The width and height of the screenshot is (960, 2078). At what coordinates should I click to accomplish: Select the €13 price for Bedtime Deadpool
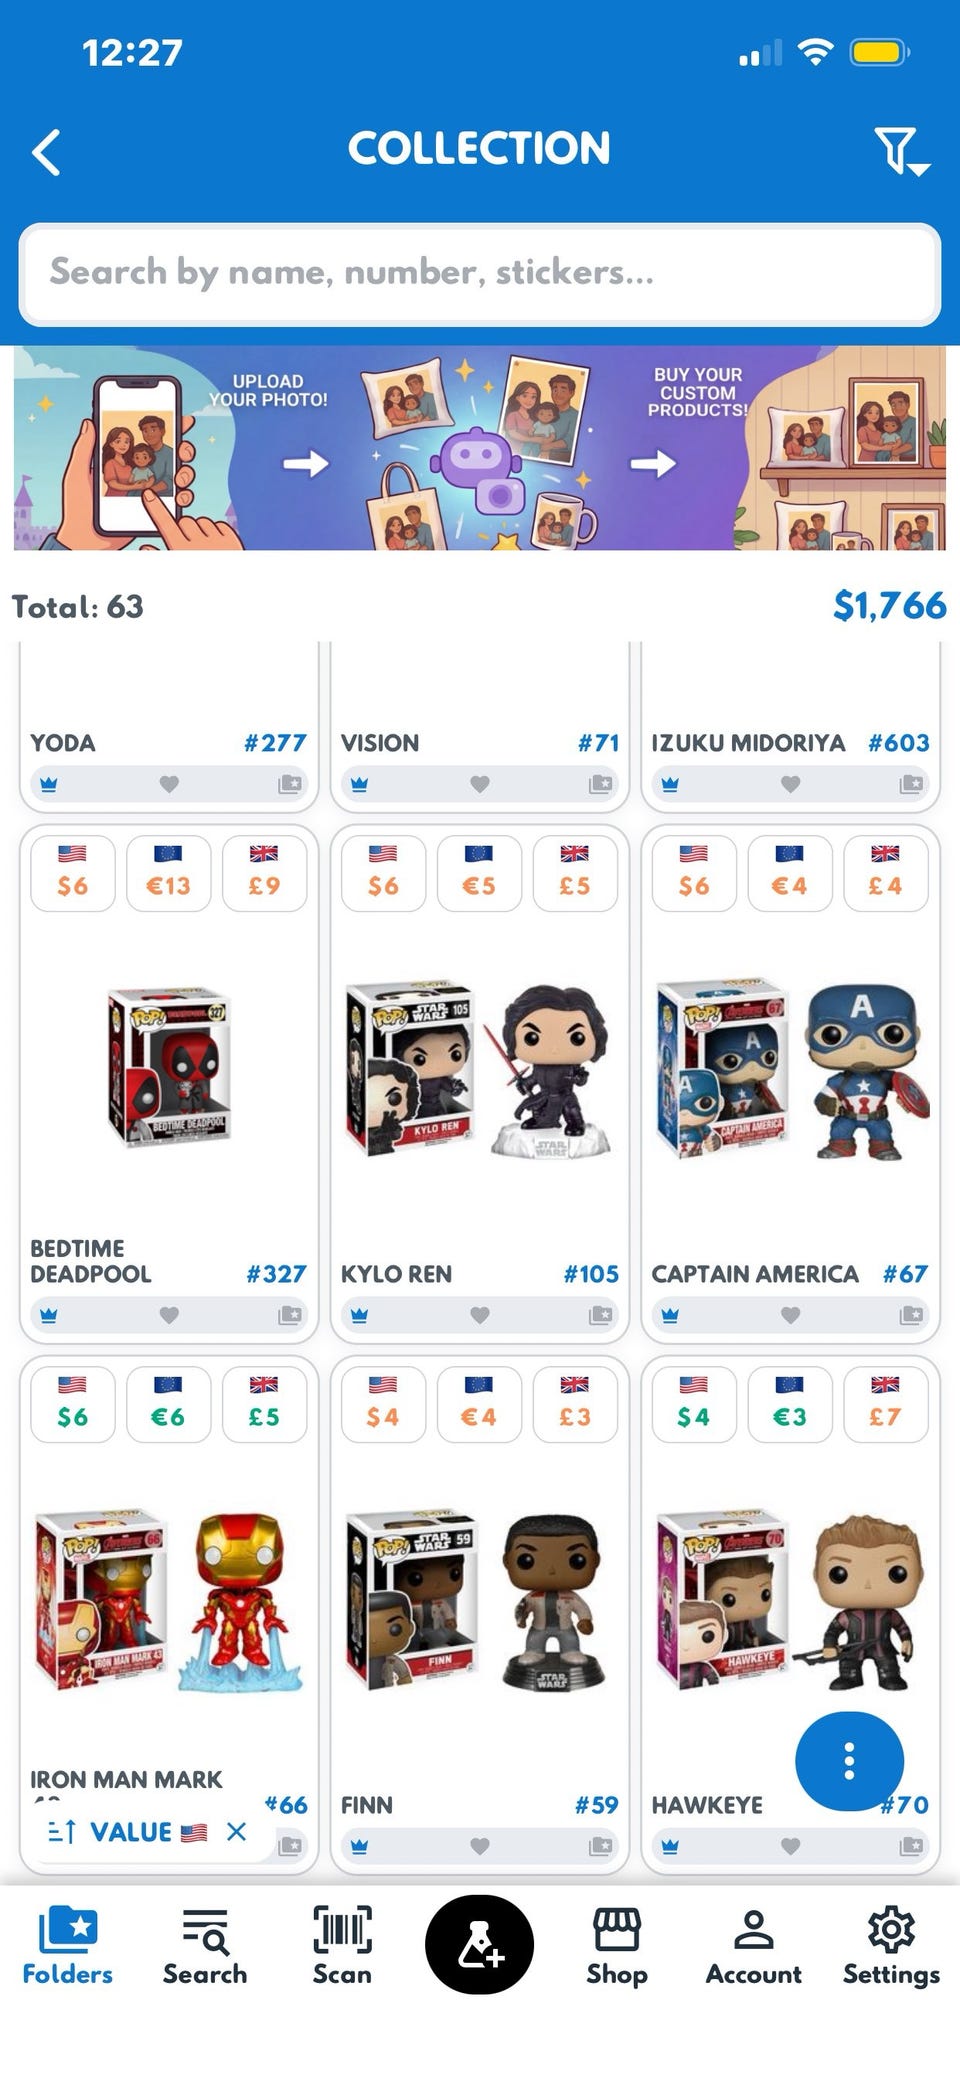pos(168,873)
